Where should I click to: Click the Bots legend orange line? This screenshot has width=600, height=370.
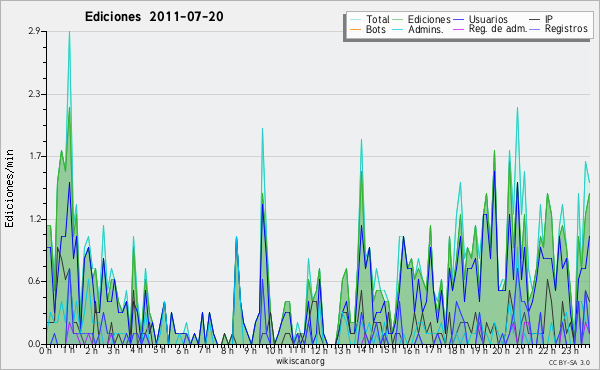tap(355, 29)
